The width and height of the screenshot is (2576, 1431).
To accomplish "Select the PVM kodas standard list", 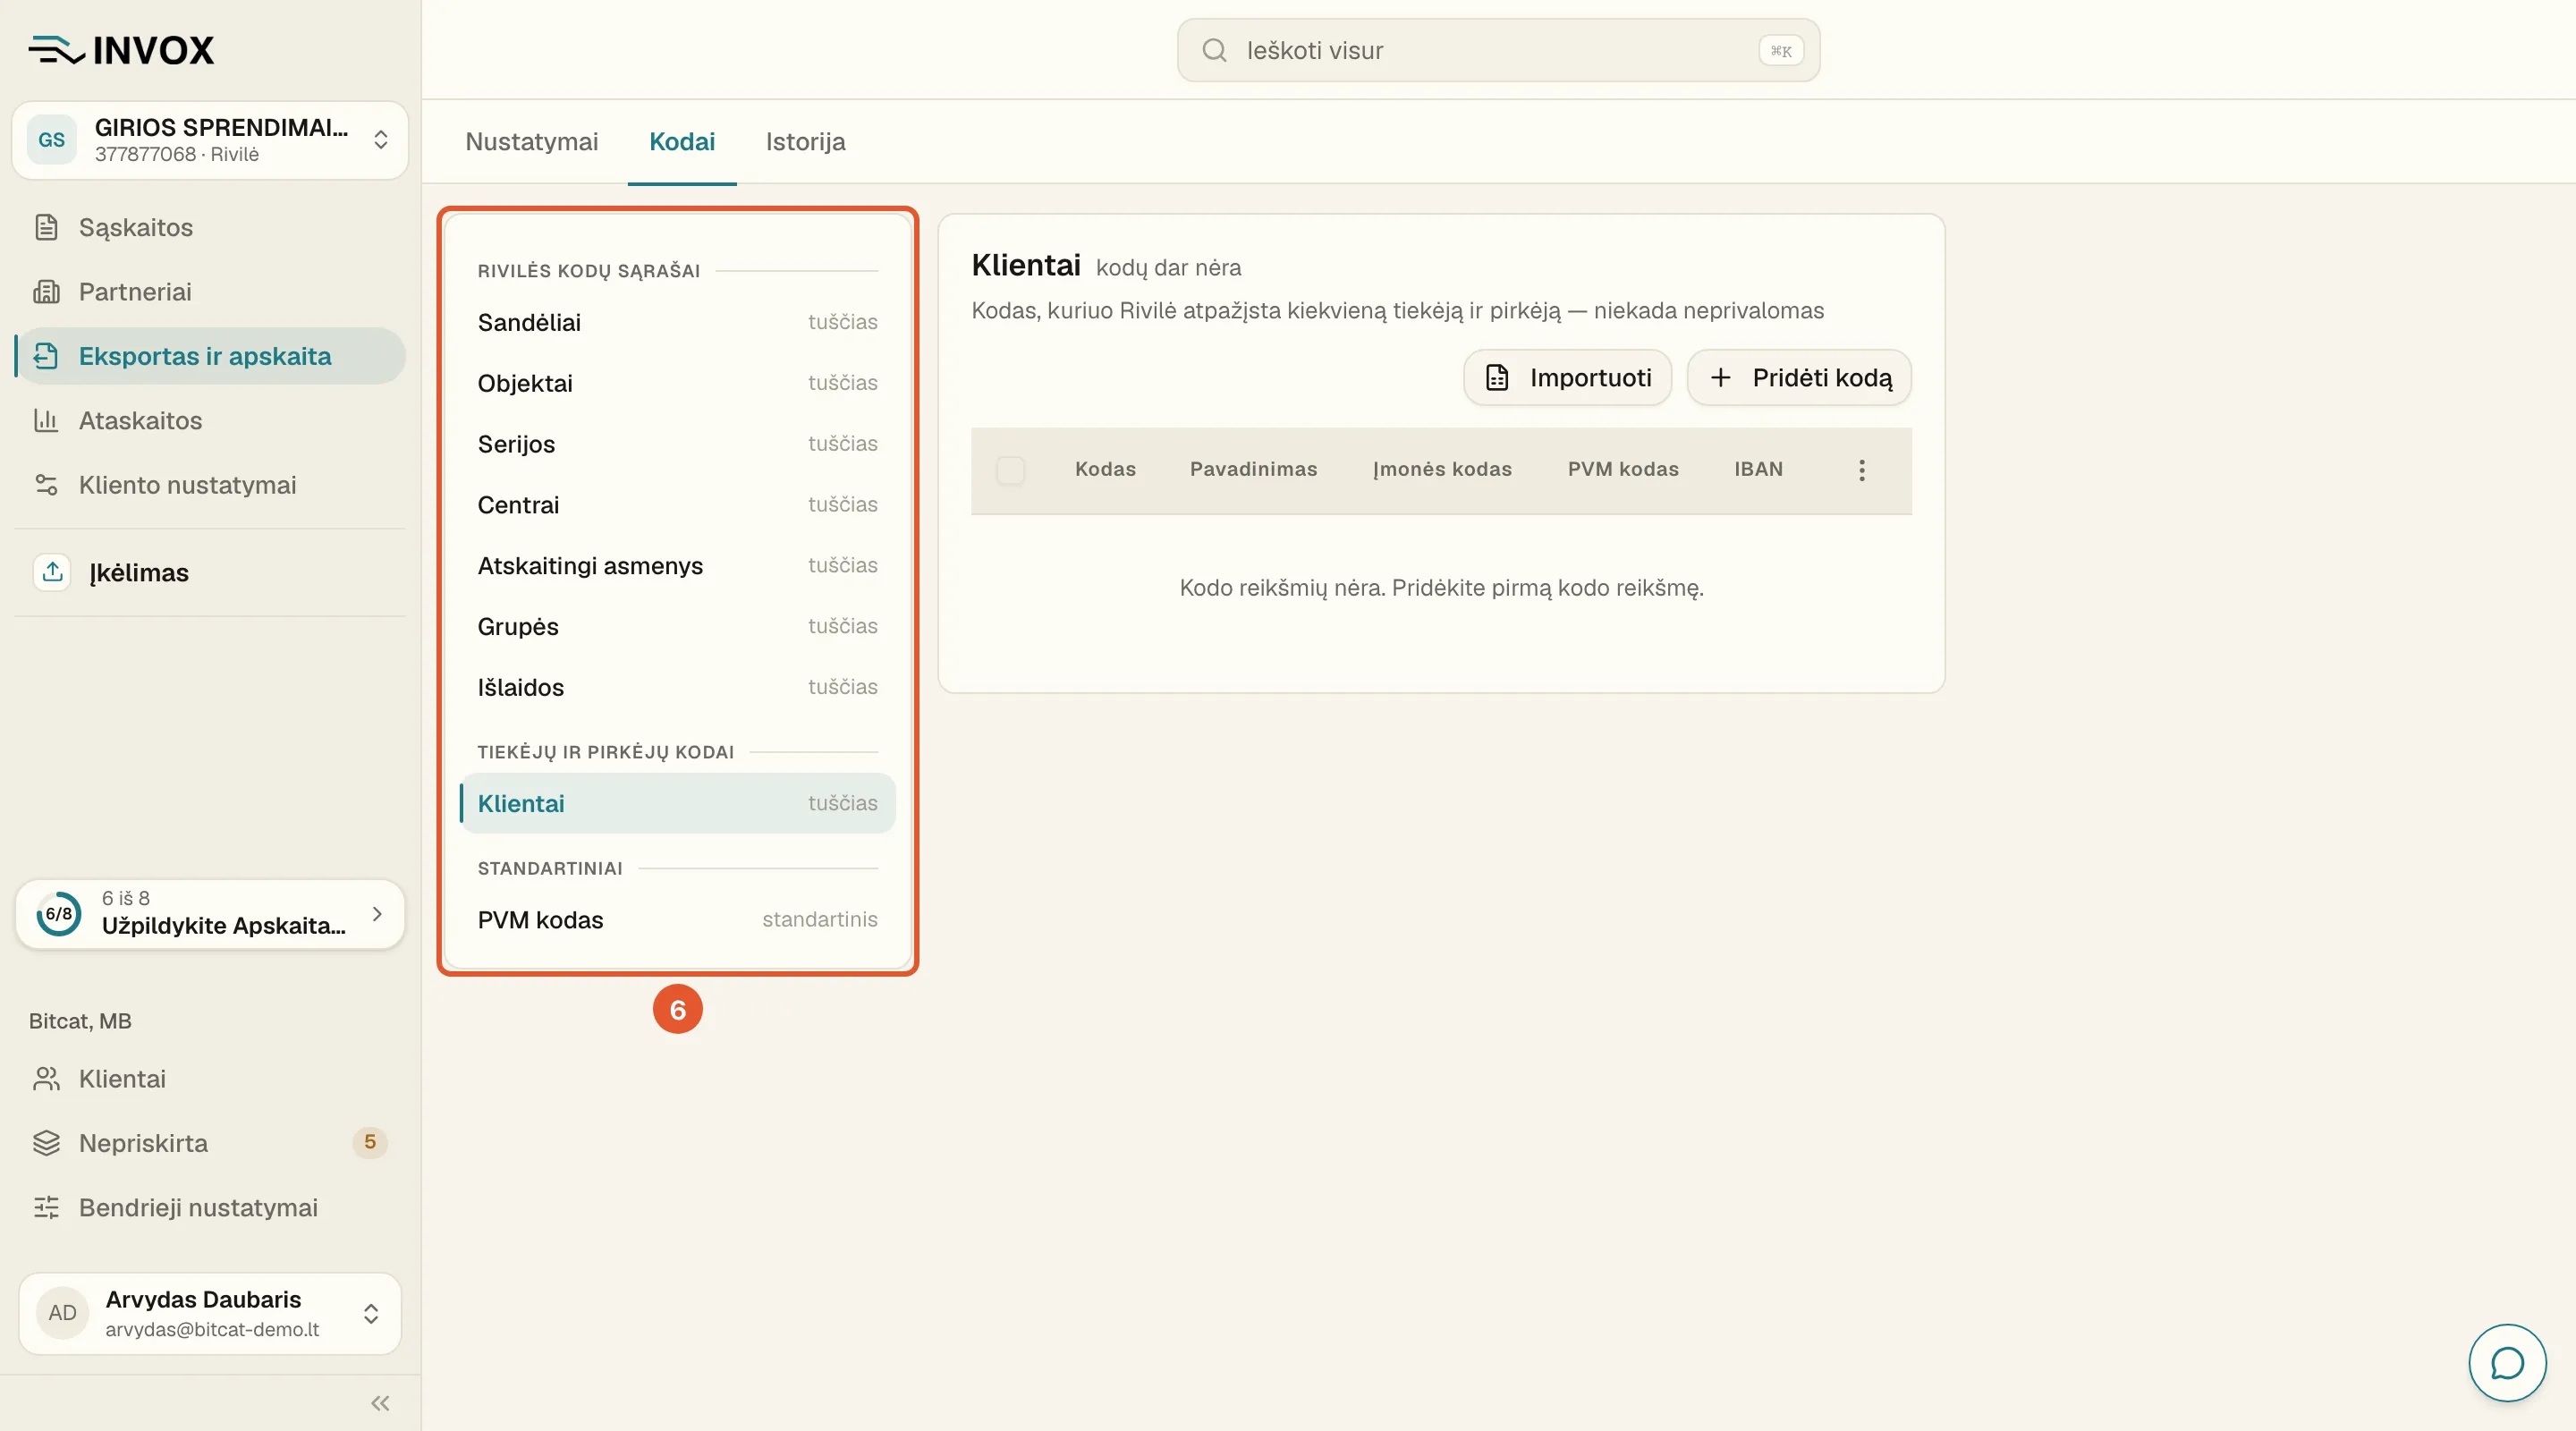I will (x=677, y=920).
